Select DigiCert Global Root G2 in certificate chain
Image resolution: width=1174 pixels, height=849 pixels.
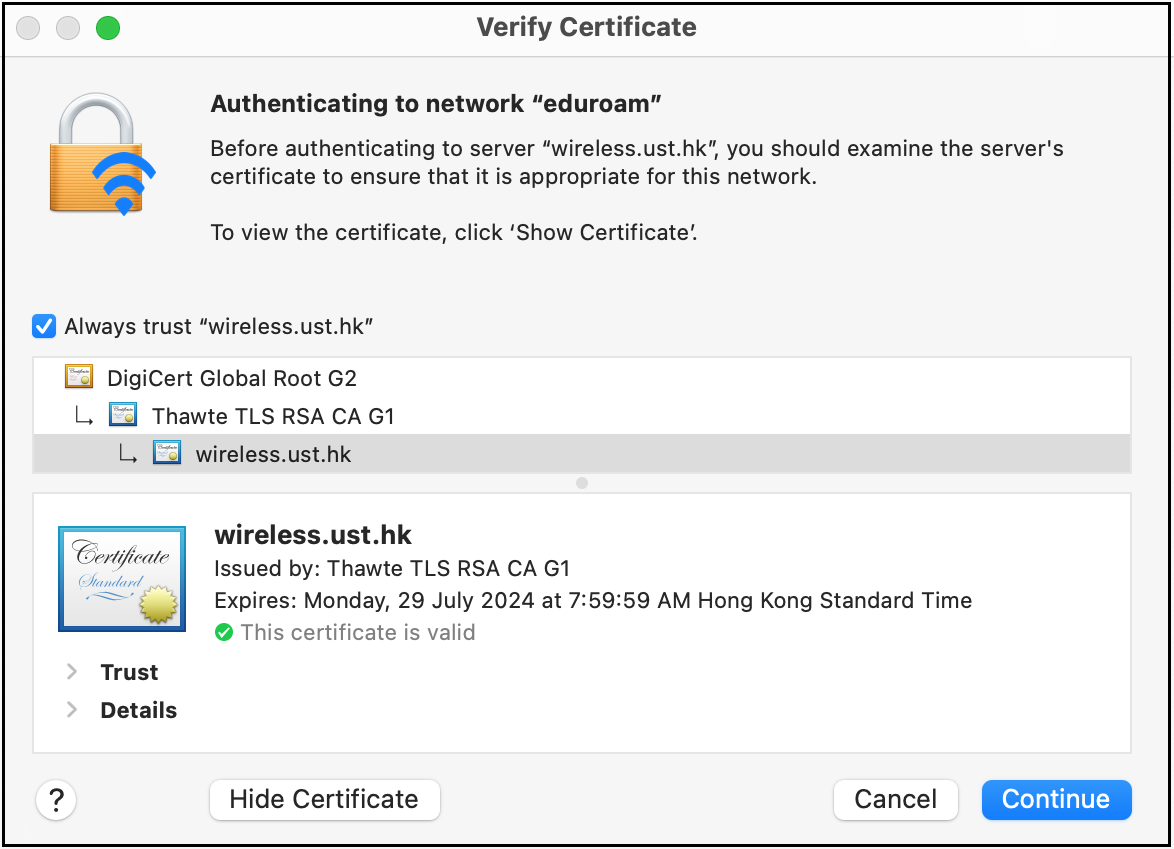[x=231, y=378]
